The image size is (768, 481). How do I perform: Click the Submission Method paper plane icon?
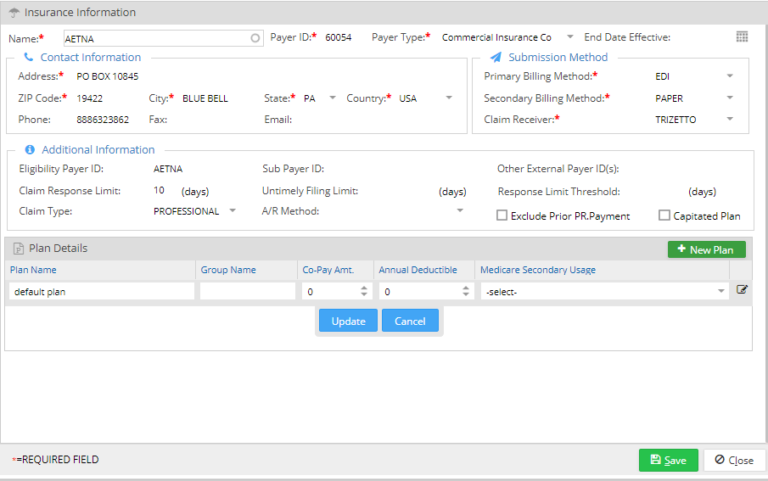(496, 57)
